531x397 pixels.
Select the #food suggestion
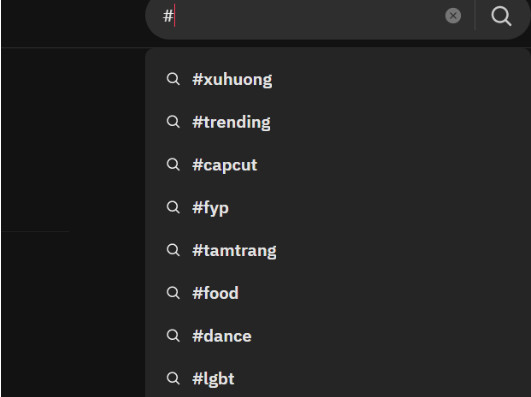[337, 293]
